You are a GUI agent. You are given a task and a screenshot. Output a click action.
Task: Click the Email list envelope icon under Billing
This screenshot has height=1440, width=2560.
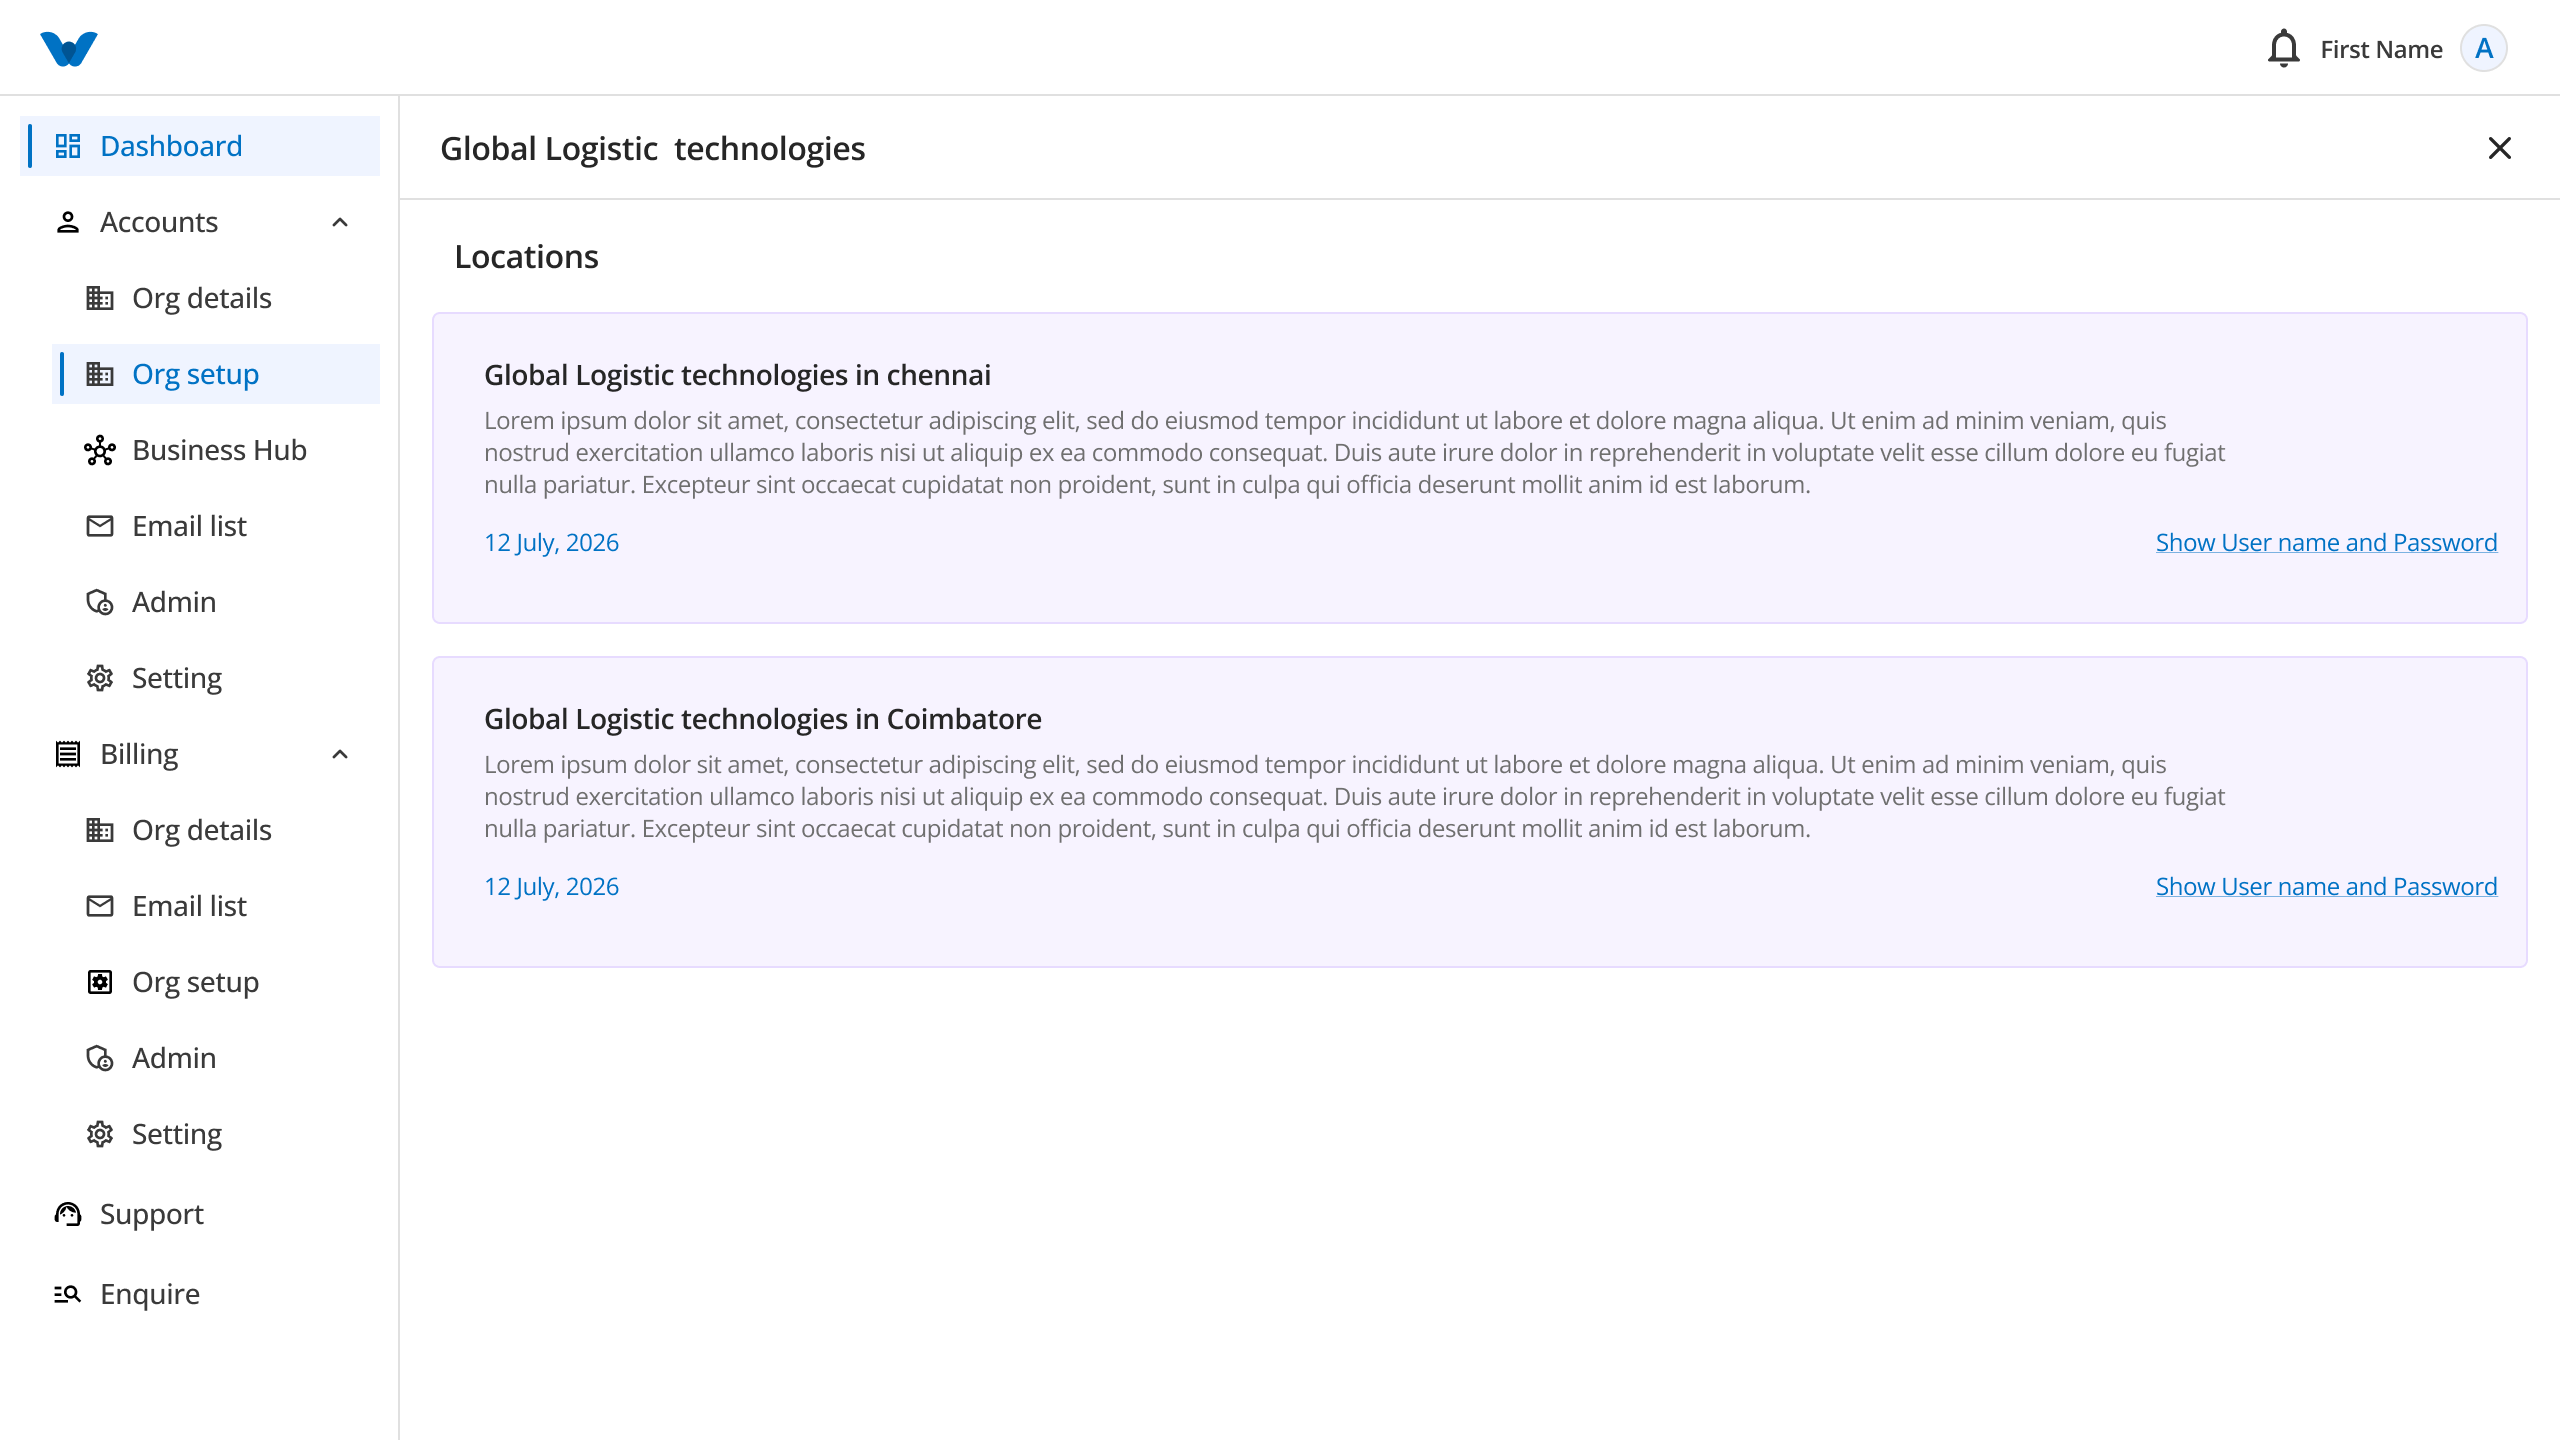[x=100, y=906]
